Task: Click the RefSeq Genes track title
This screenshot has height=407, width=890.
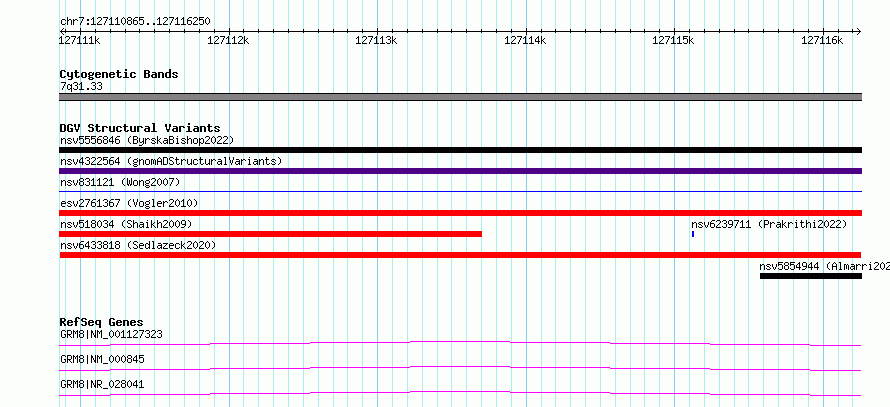Action: [x=102, y=322]
